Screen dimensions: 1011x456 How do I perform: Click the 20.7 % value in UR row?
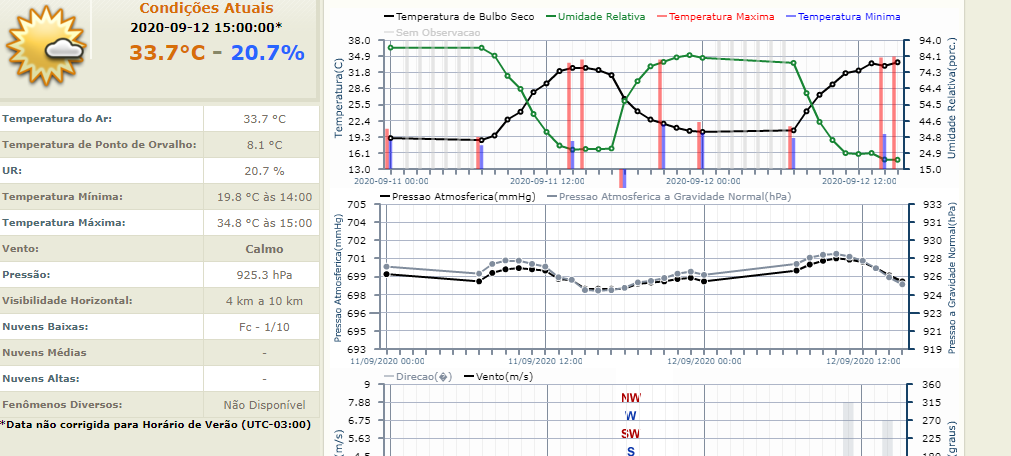[x=264, y=171]
